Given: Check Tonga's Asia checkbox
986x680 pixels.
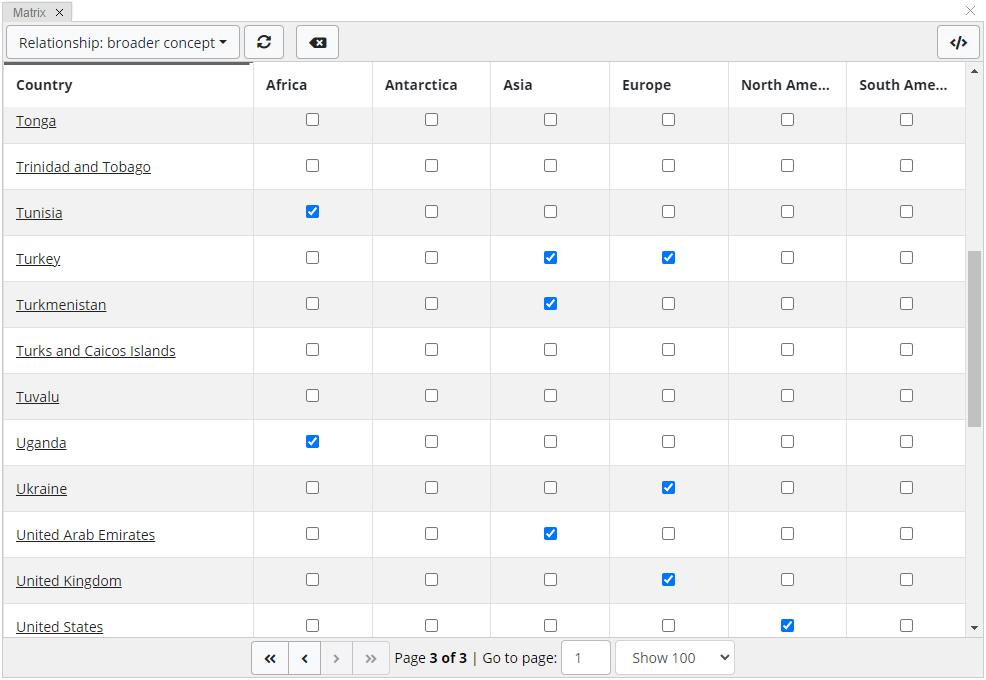Looking at the screenshot, I should pyautogui.click(x=550, y=120).
